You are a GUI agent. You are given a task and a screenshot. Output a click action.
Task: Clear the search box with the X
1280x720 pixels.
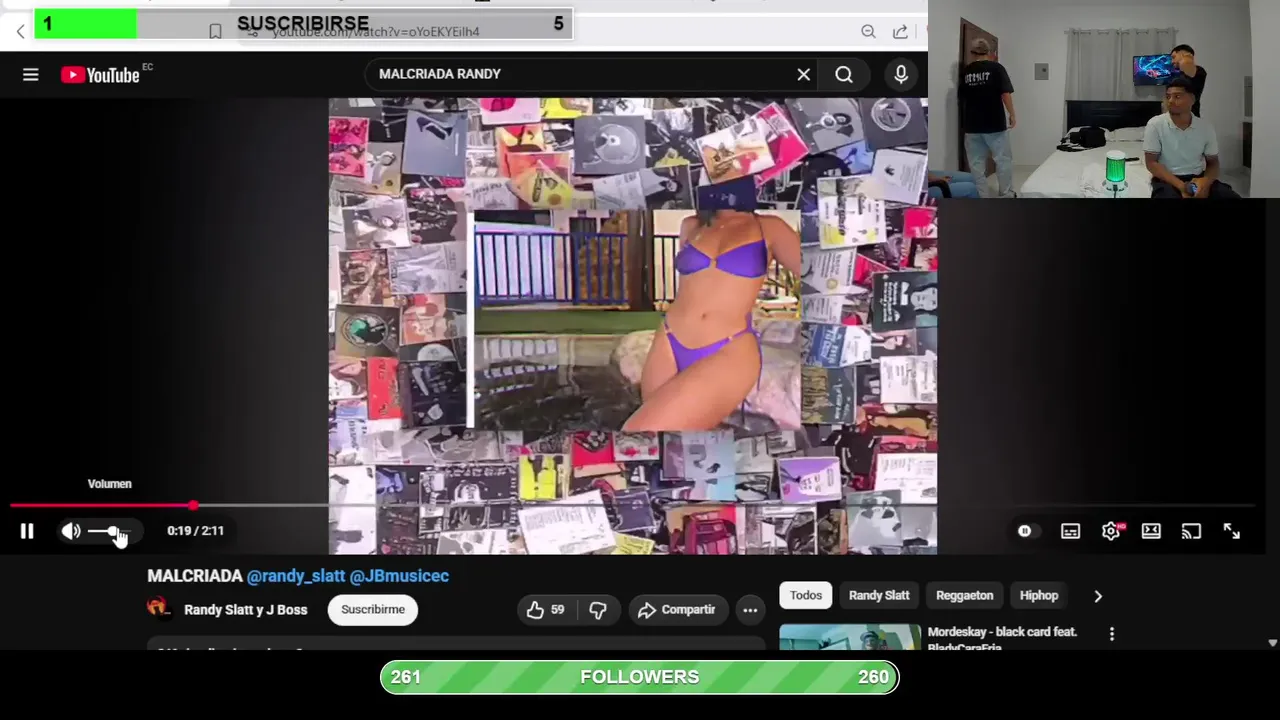(x=803, y=74)
